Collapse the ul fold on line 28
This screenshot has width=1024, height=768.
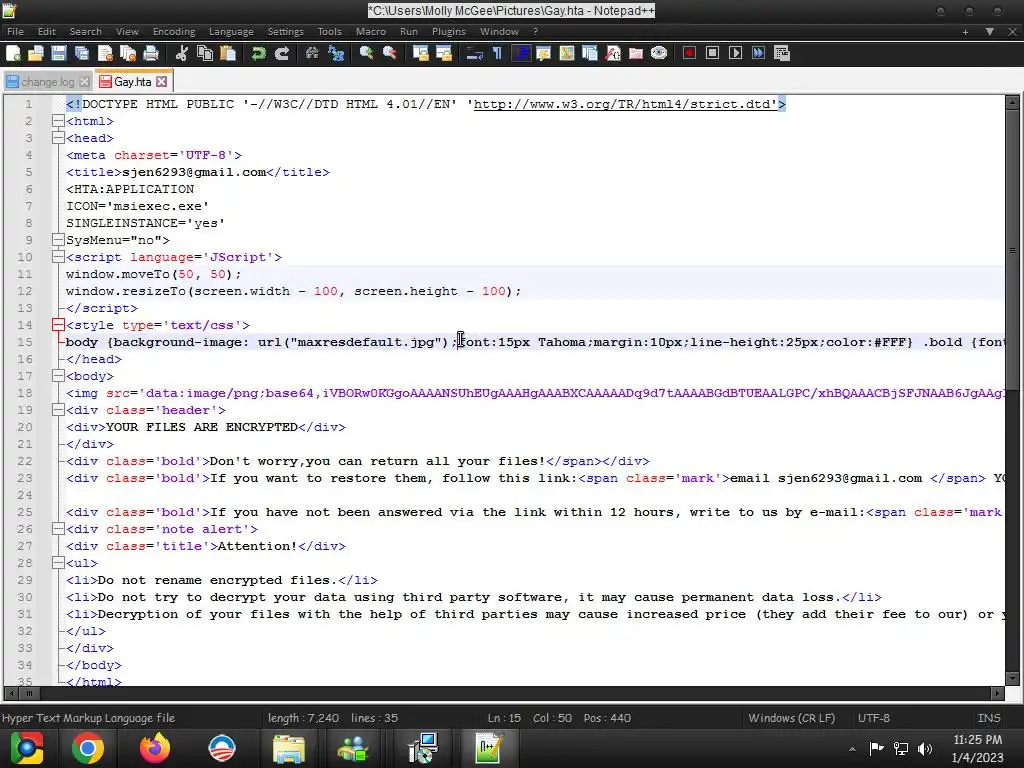58,562
